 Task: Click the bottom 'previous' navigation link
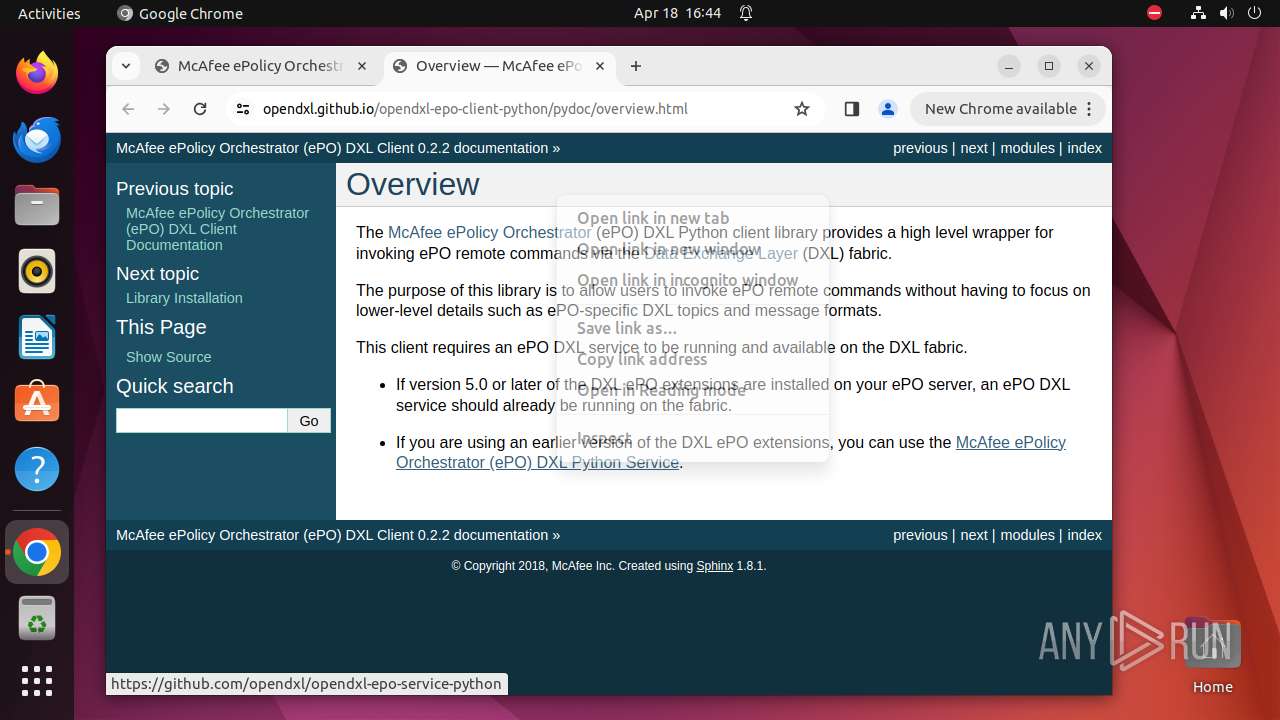[920, 535]
